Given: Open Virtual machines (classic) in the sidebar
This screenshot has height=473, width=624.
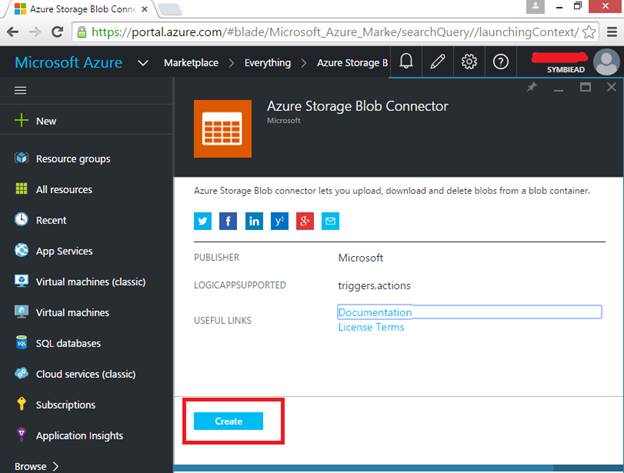Looking at the screenshot, I should (90, 282).
